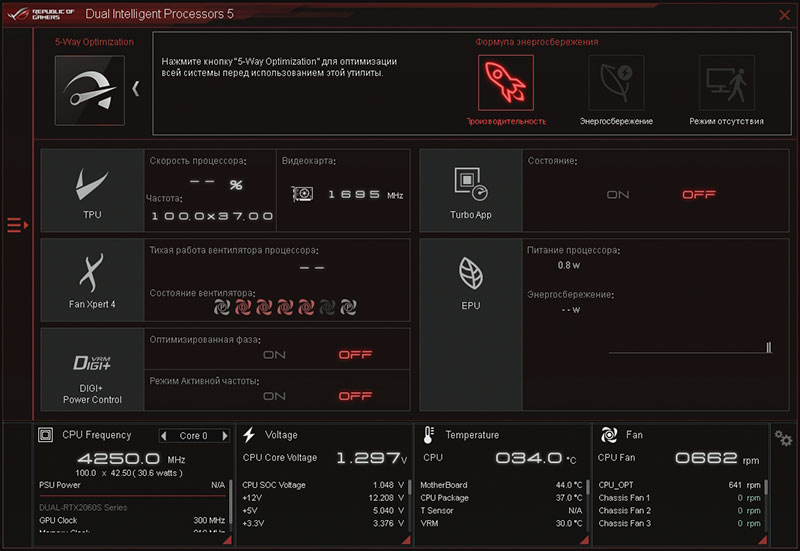Click the 100.0x37.00 frequency value

coord(212,216)
